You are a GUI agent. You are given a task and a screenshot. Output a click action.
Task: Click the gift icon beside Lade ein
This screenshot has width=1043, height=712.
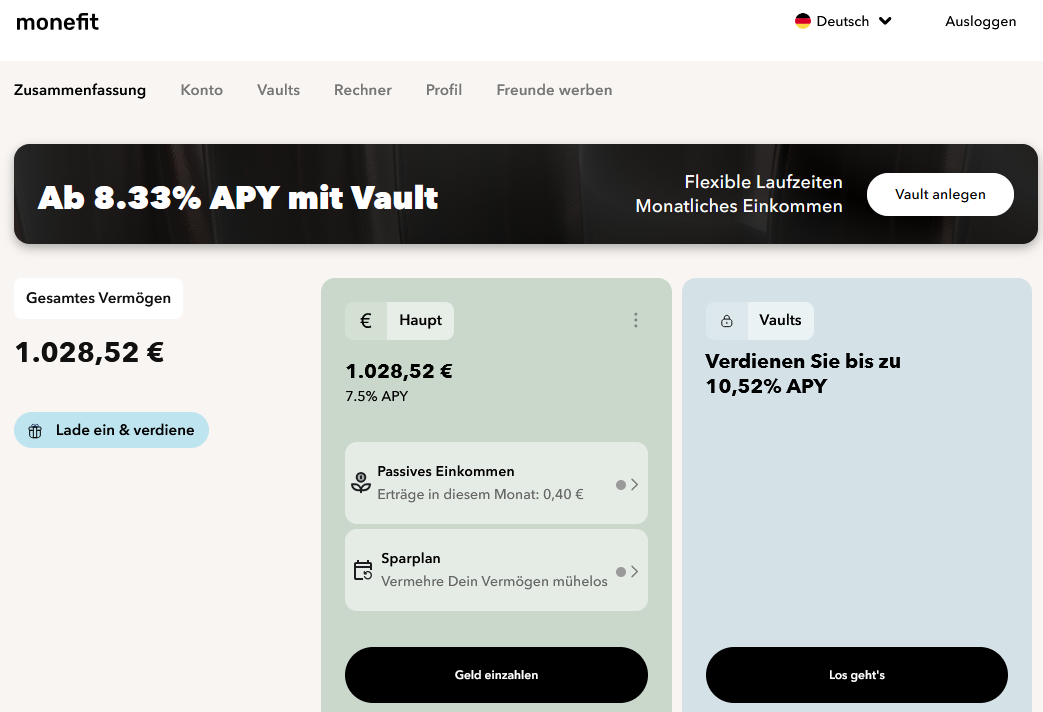click(36, 431)
